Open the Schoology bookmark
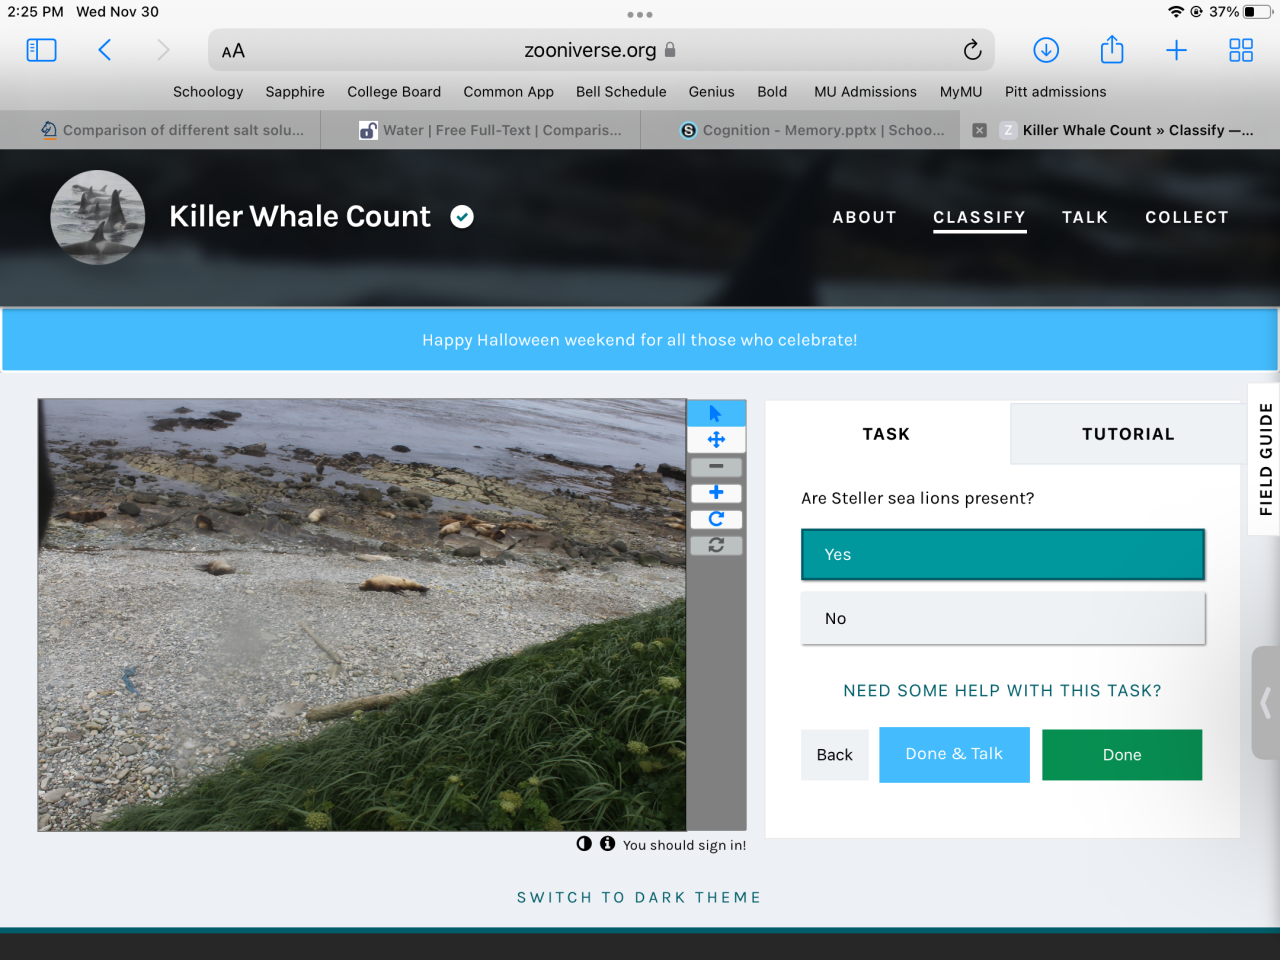 [208, 92]
